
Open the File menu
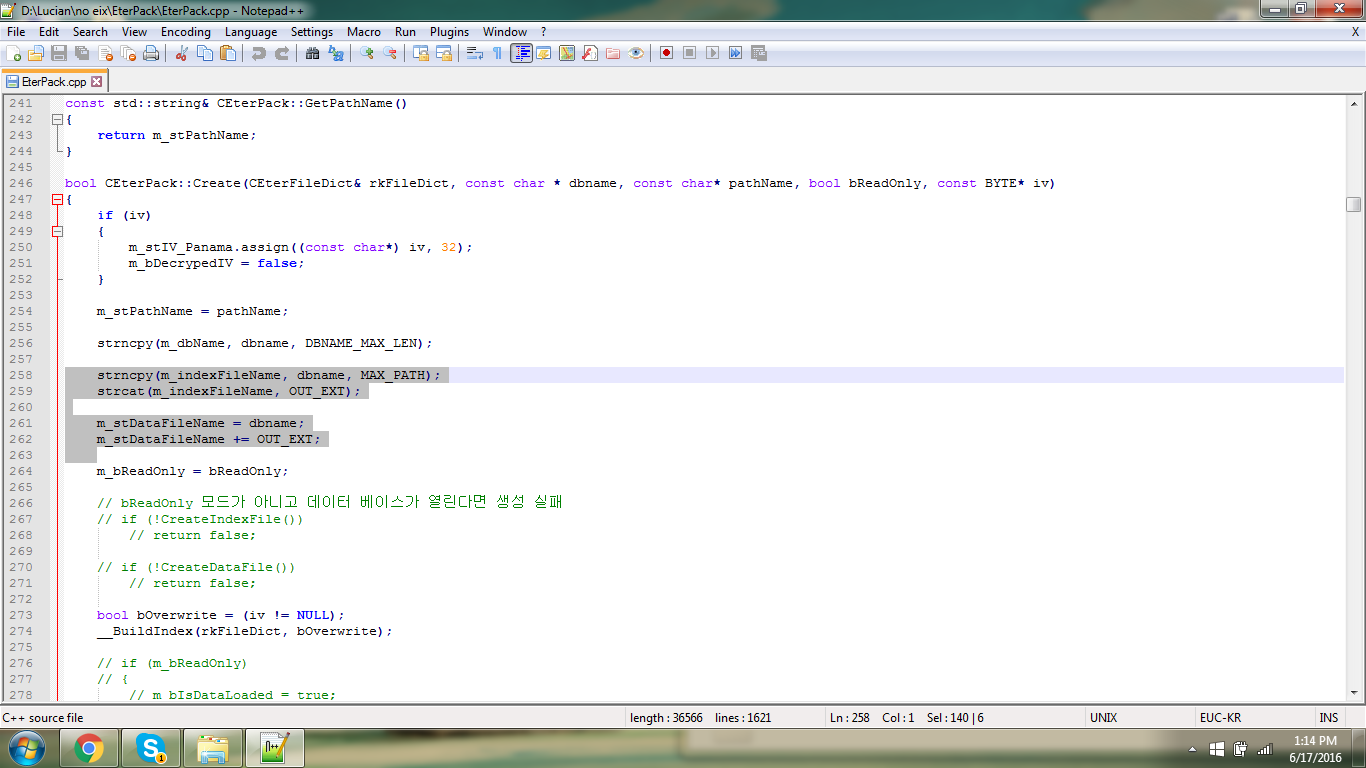16,32
